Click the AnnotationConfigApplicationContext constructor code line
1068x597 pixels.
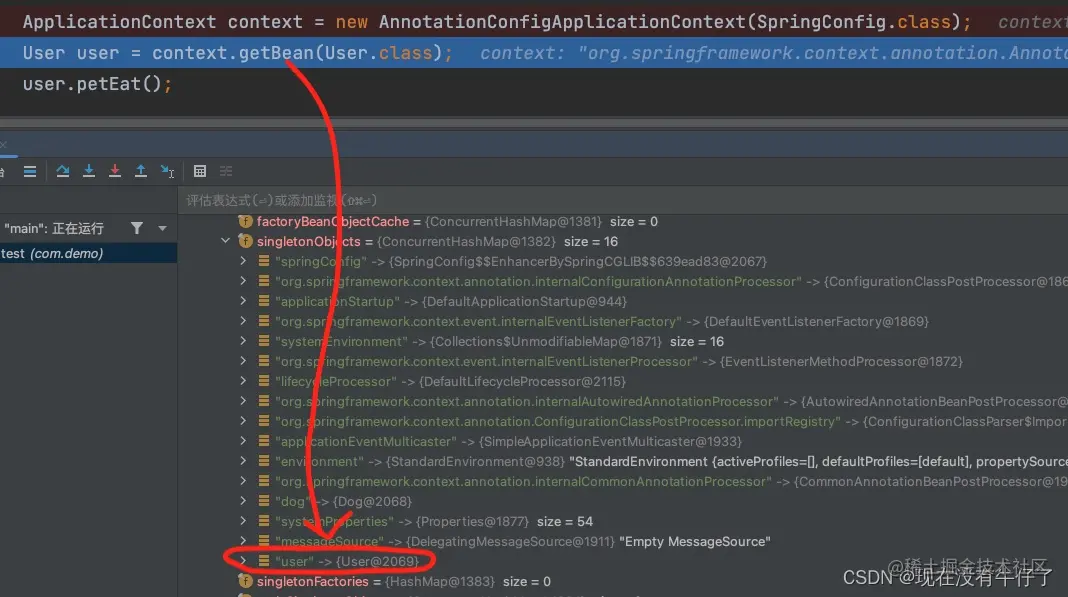point(497,21)
